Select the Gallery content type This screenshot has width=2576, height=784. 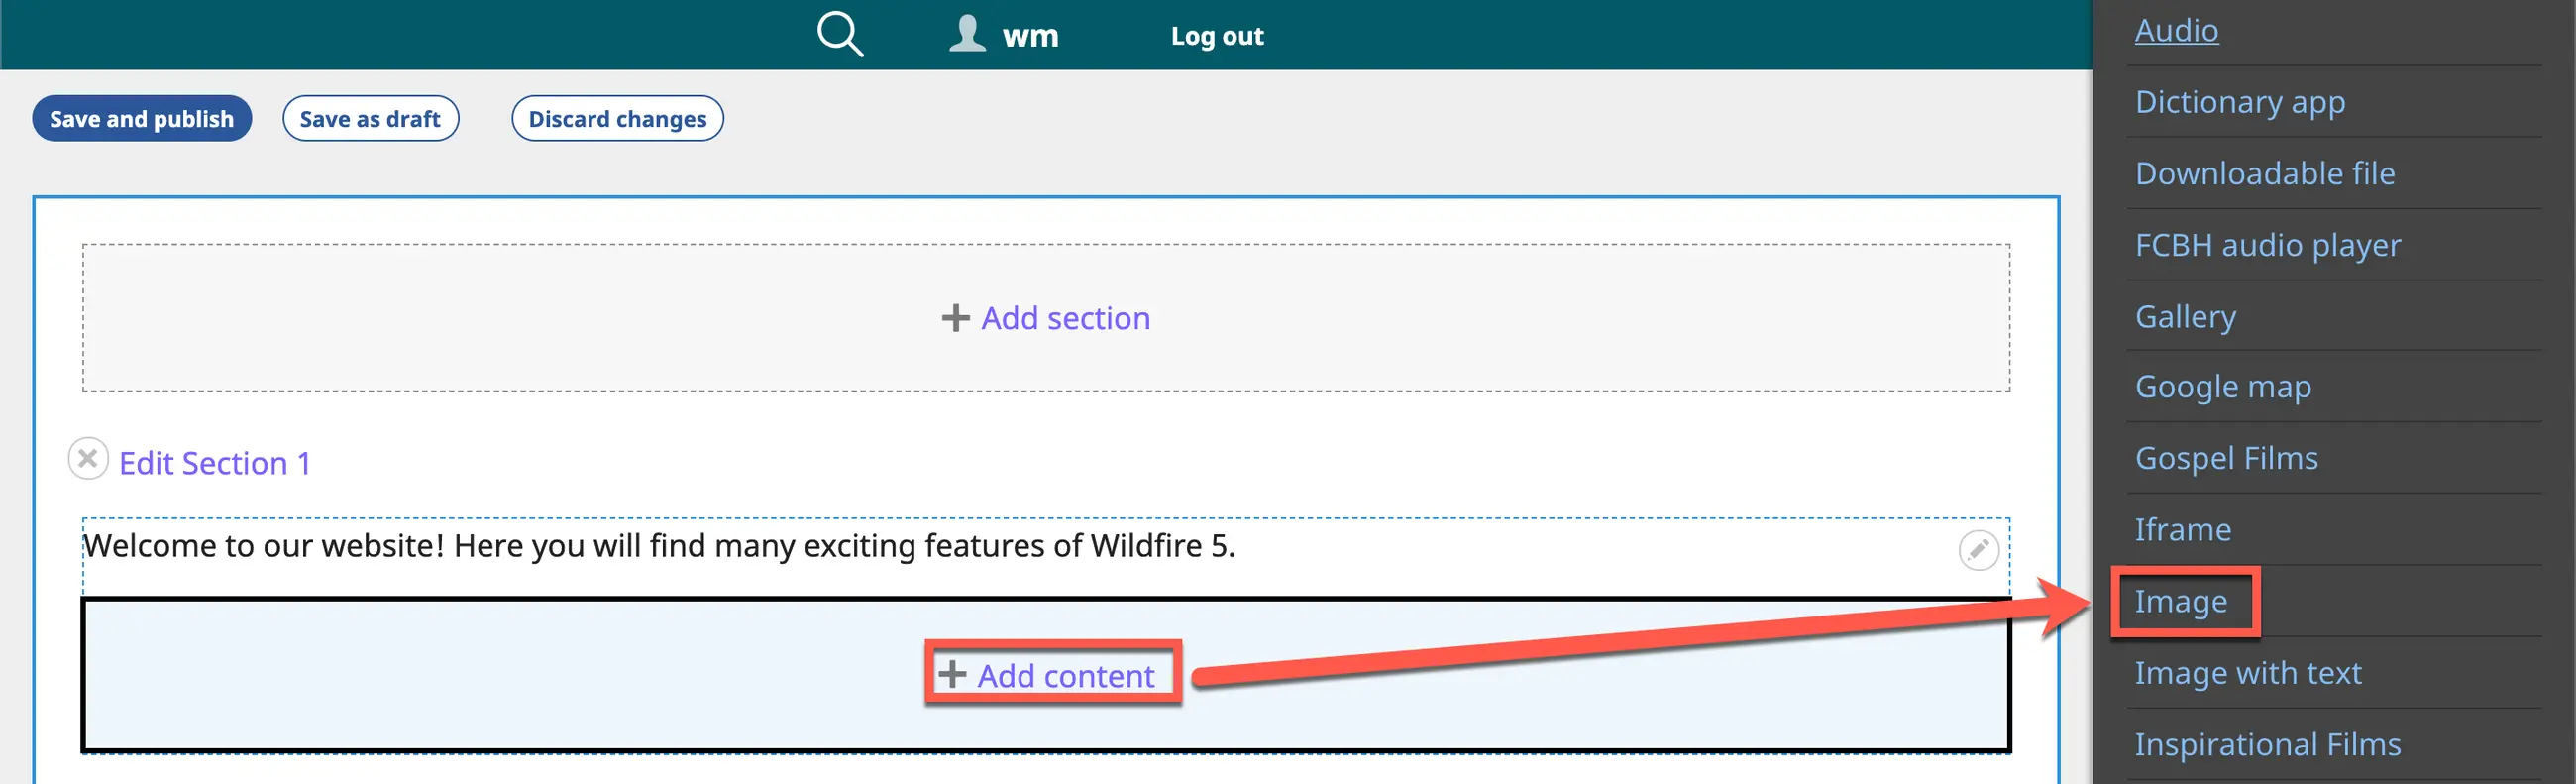2185,316
